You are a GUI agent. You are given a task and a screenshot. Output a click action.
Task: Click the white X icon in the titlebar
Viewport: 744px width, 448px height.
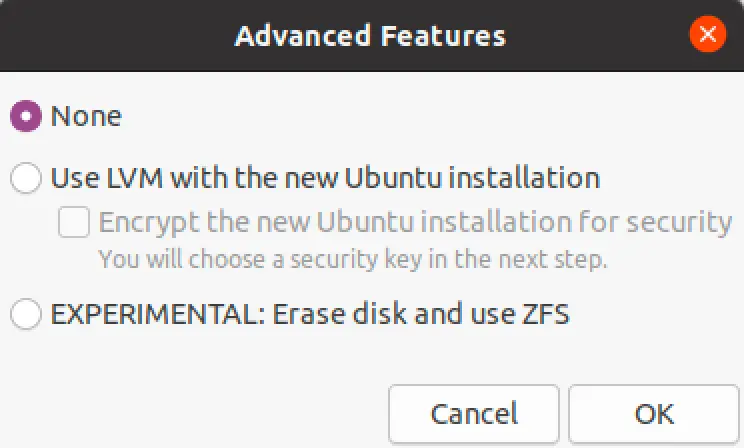pyautogui.click(x=707, y=34)
